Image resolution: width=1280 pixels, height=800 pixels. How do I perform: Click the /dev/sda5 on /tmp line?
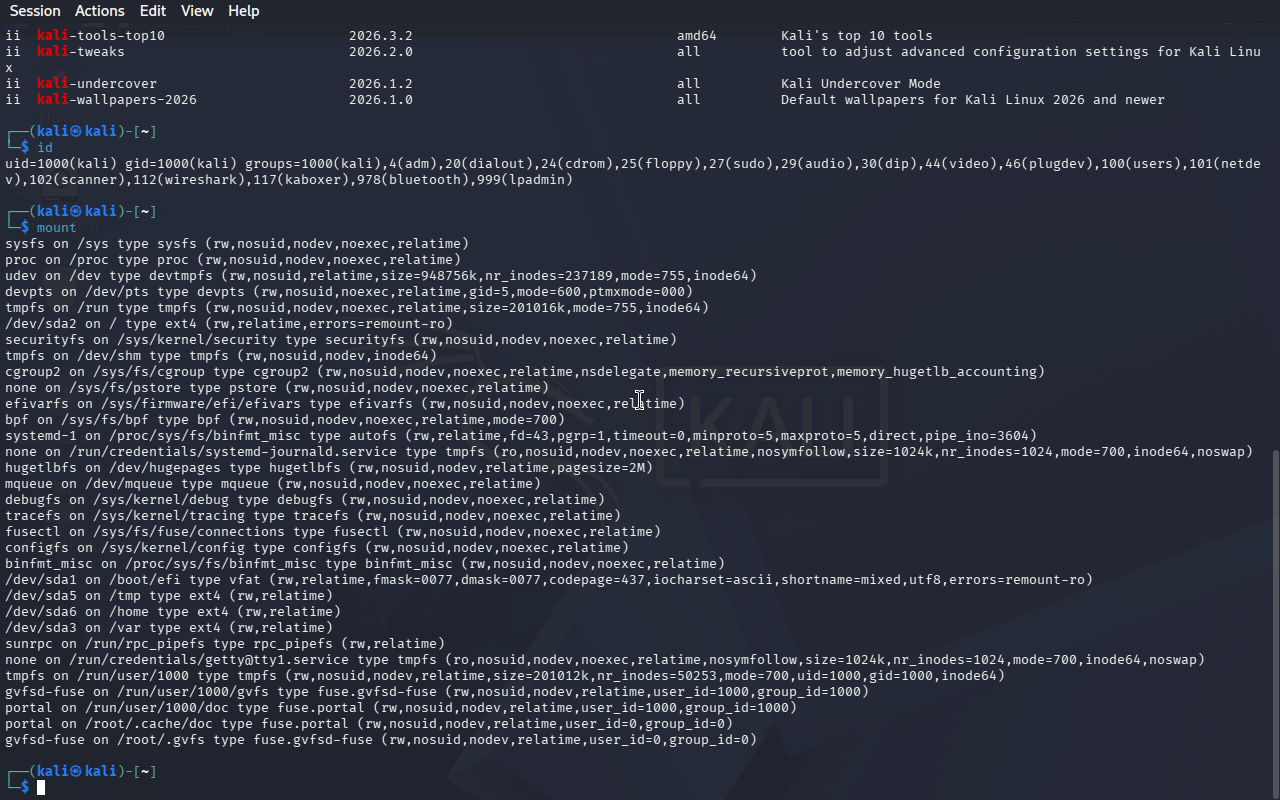coord(169,596)
